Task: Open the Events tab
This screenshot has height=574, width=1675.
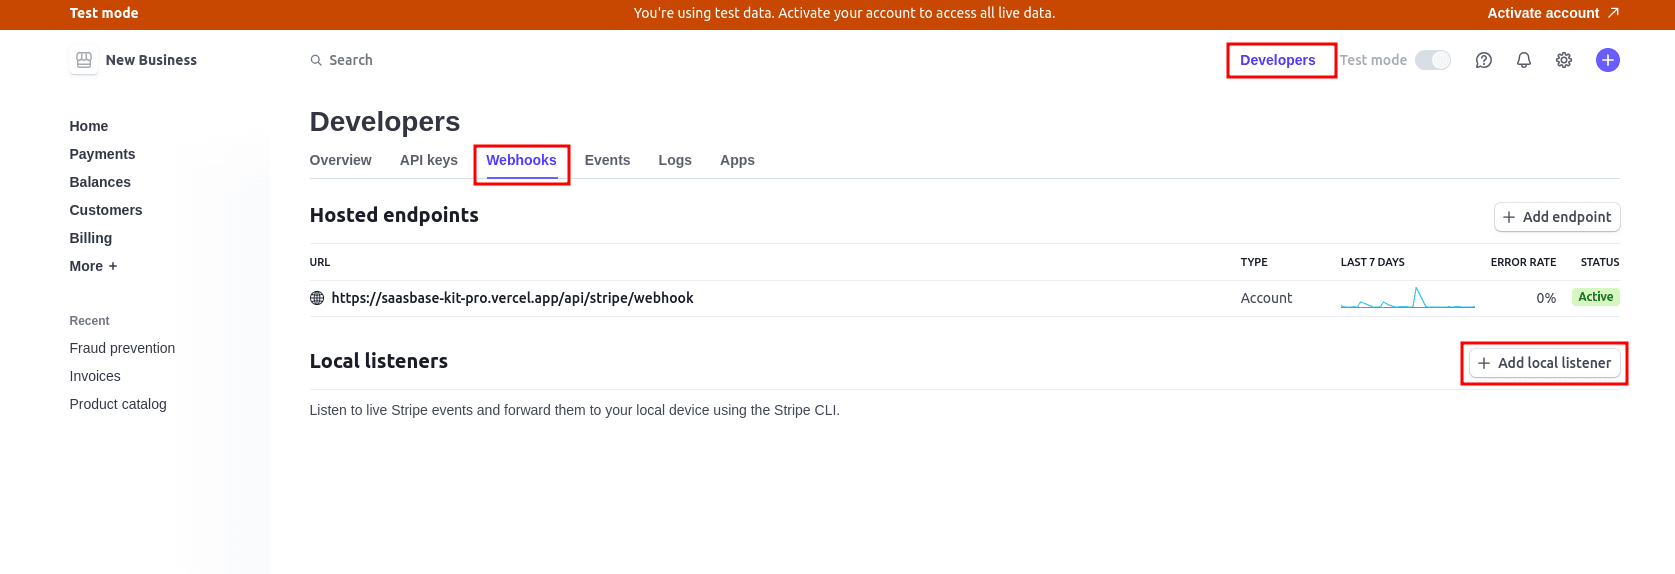Action: tap(607, 160)
